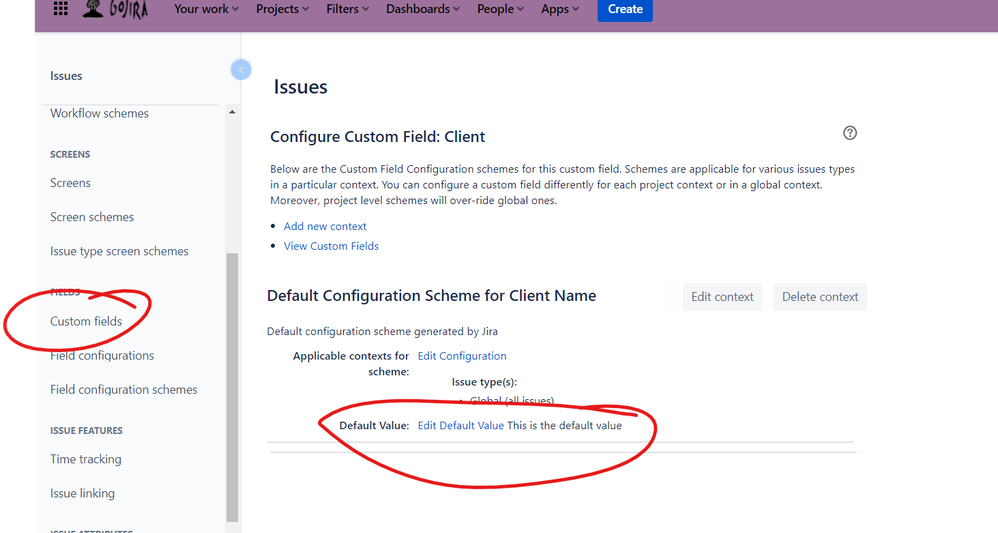Click the Edit Configuration link
This screenshot has height=533, width=998.
click(462, 356)
